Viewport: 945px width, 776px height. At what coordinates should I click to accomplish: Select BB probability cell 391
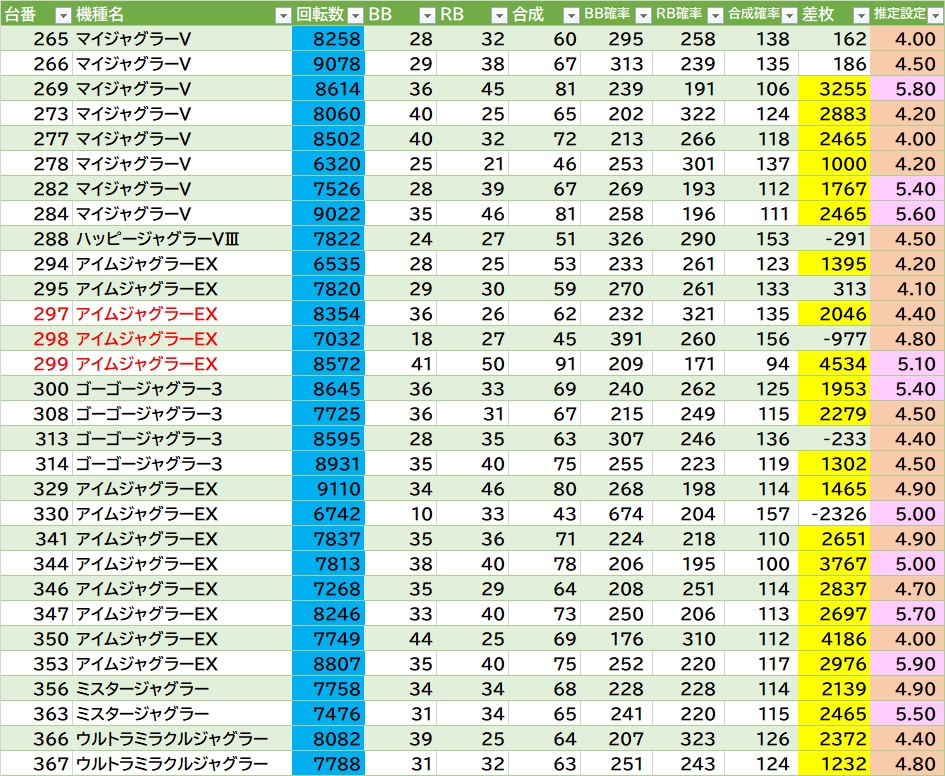(617, 339)
